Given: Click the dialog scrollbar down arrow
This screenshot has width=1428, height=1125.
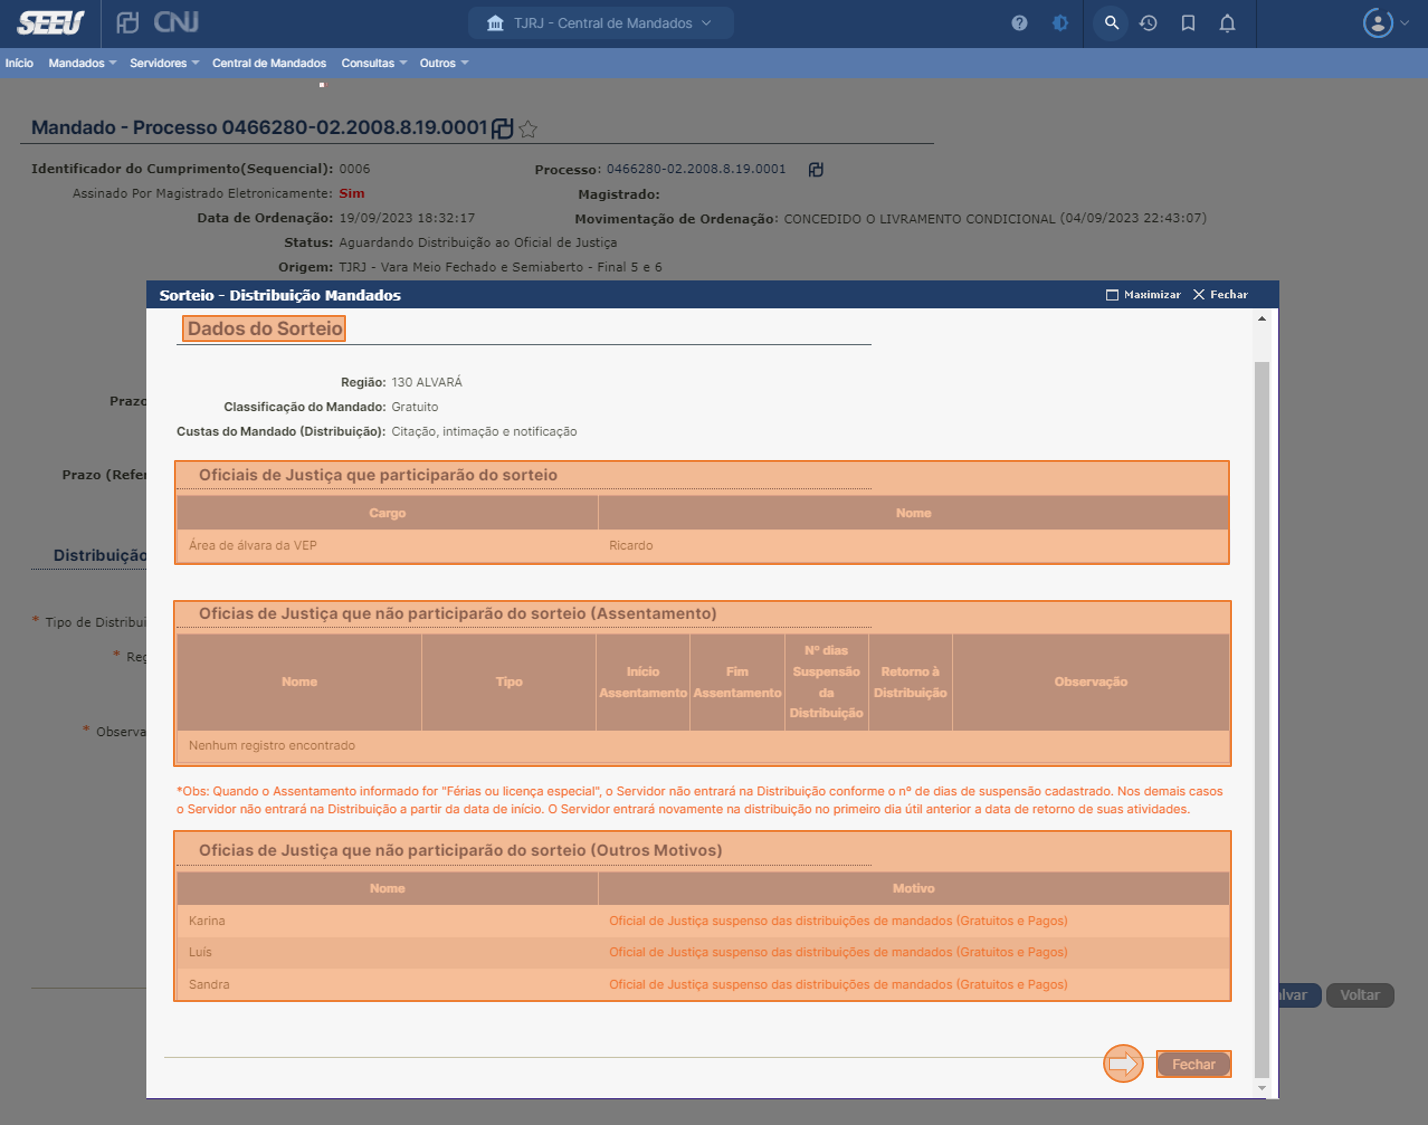Looking at the screenshot, I should [1262, 1088].
